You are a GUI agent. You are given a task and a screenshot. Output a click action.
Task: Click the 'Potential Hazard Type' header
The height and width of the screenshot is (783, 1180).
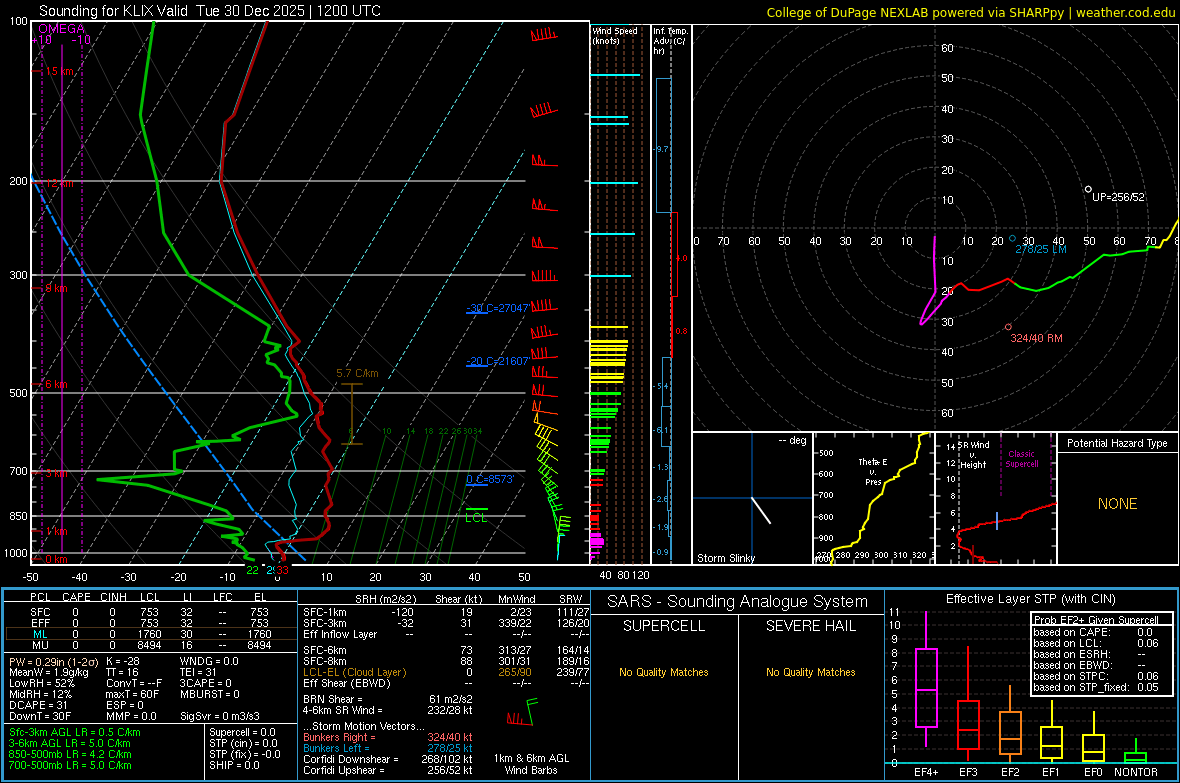(x=1118, y=443)
